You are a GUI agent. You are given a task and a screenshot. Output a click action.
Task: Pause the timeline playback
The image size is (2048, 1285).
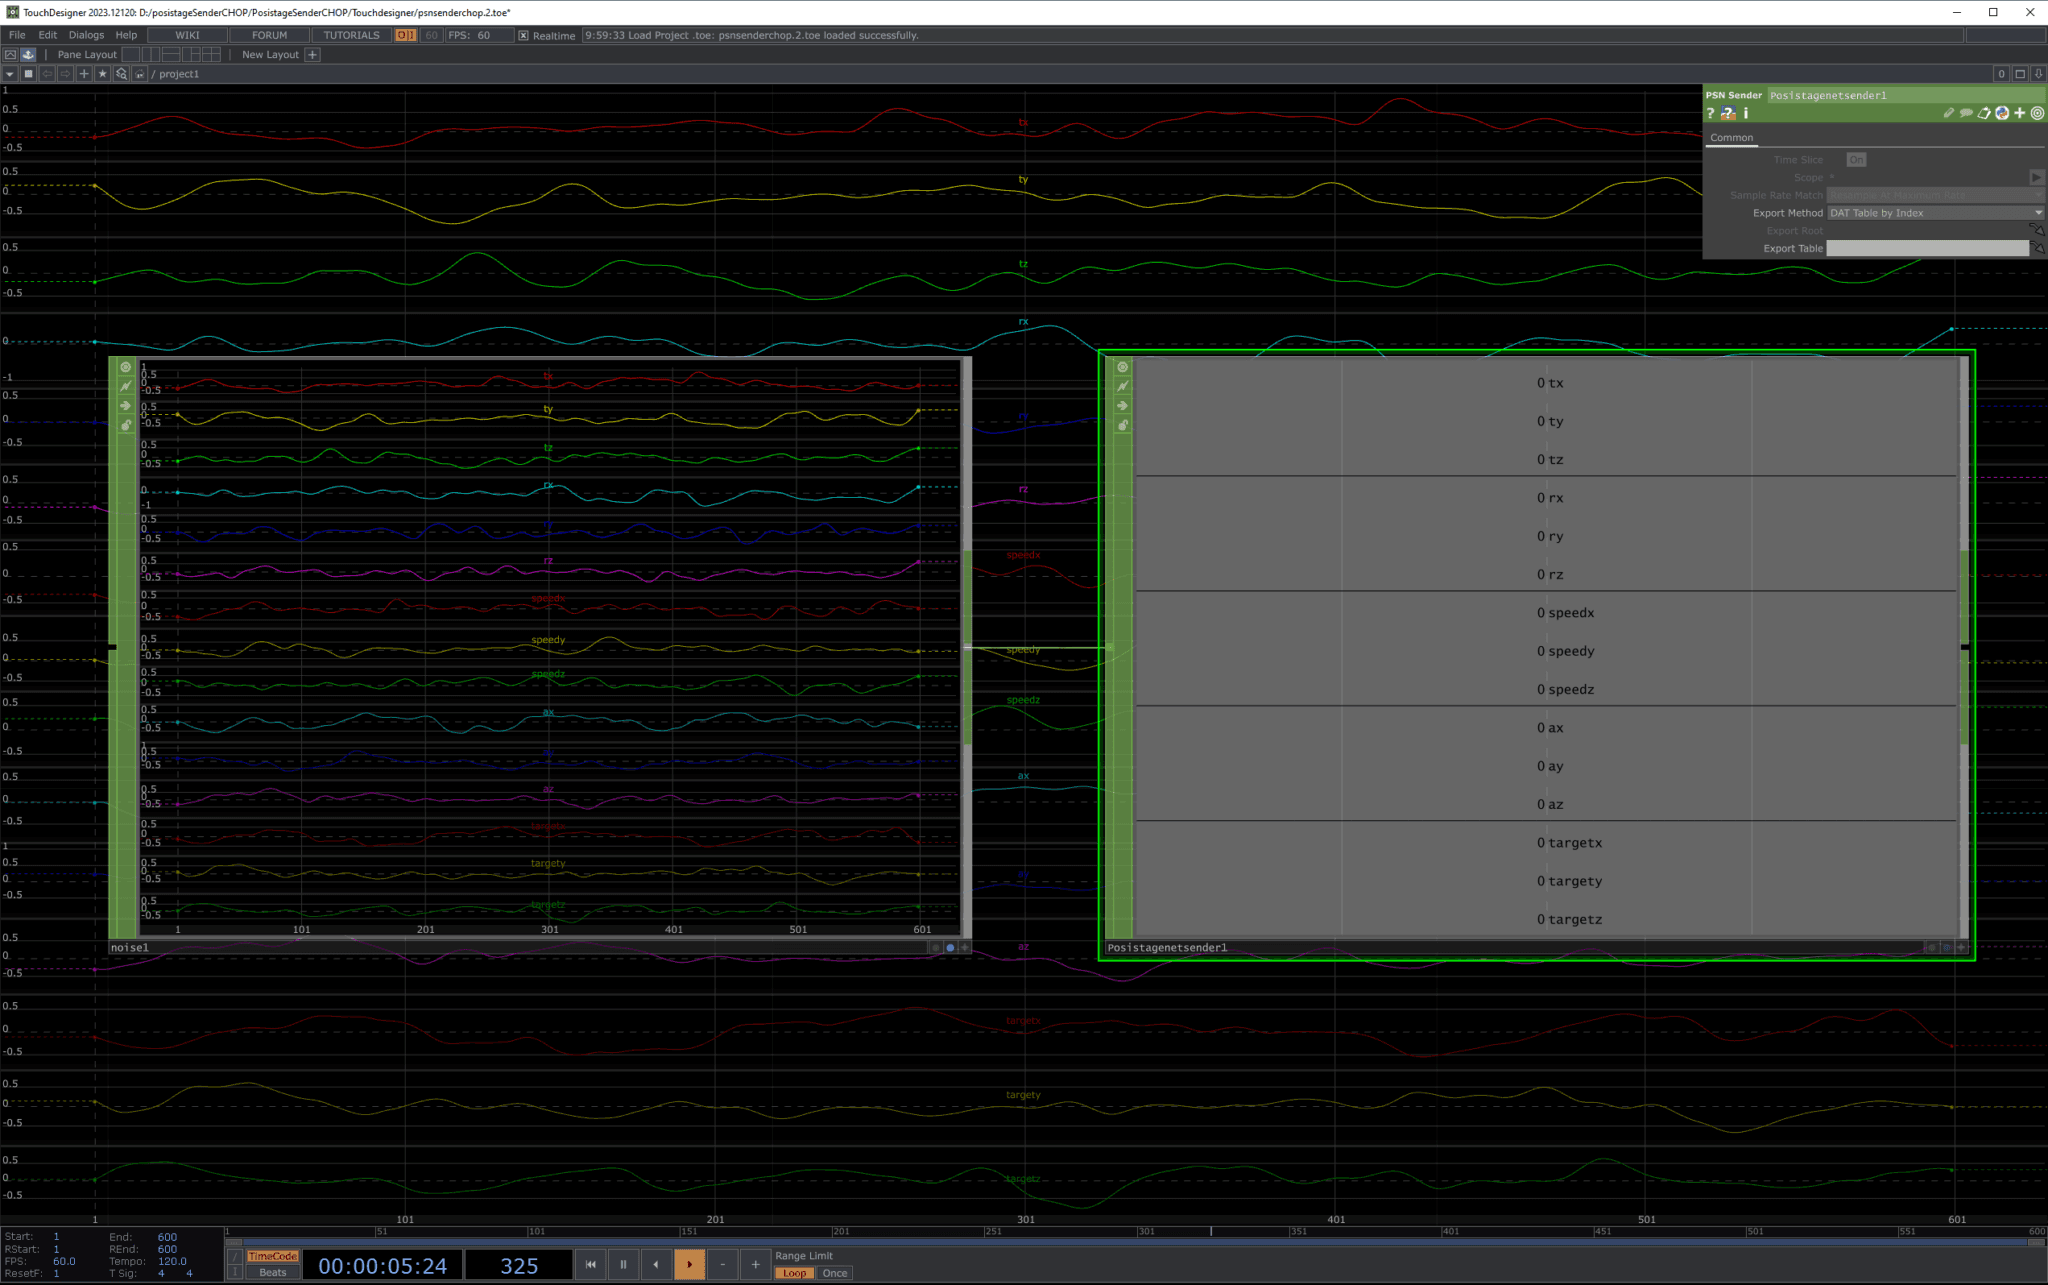point(623,1264)
